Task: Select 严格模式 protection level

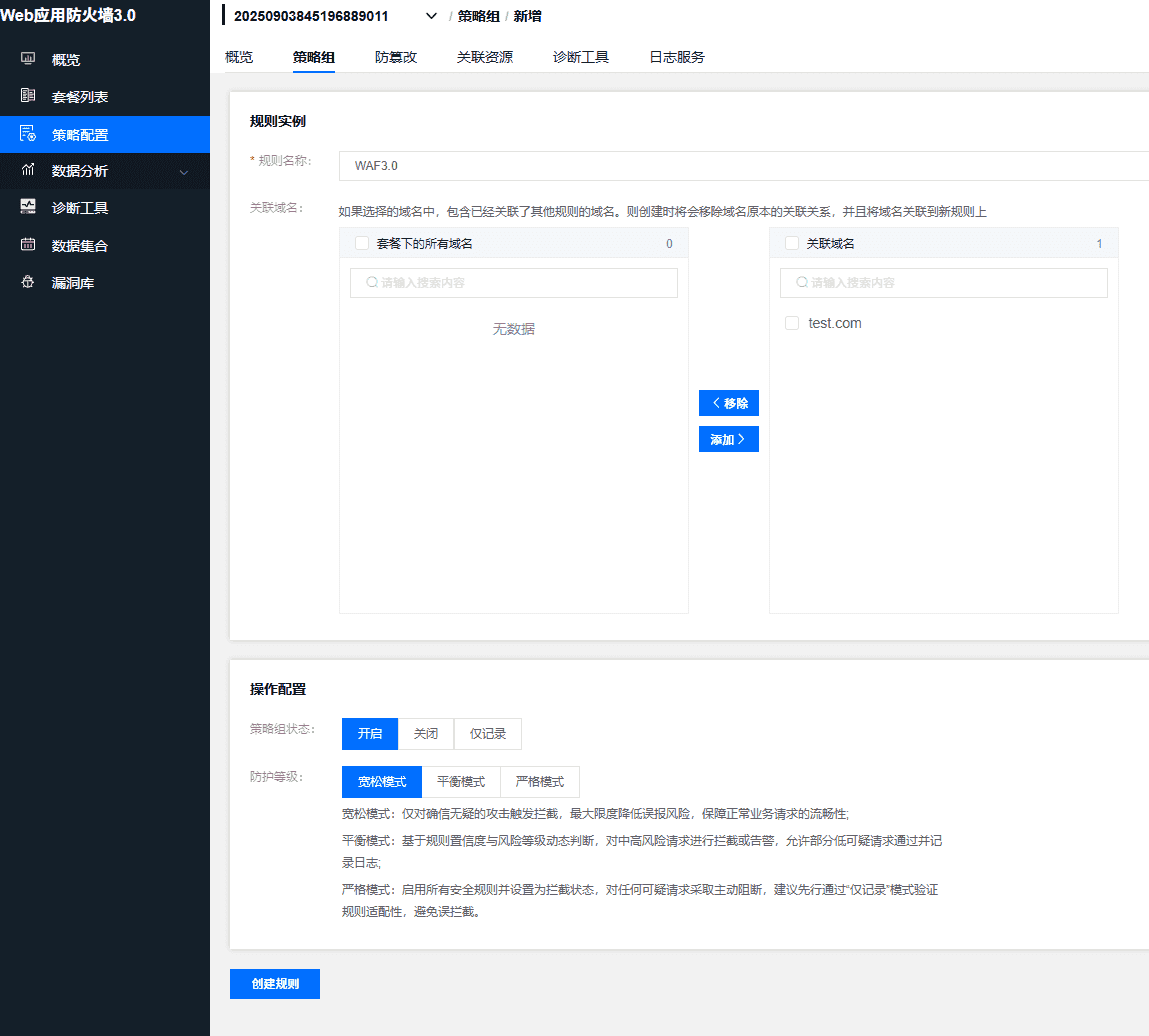Action: (x=539, y=782)
